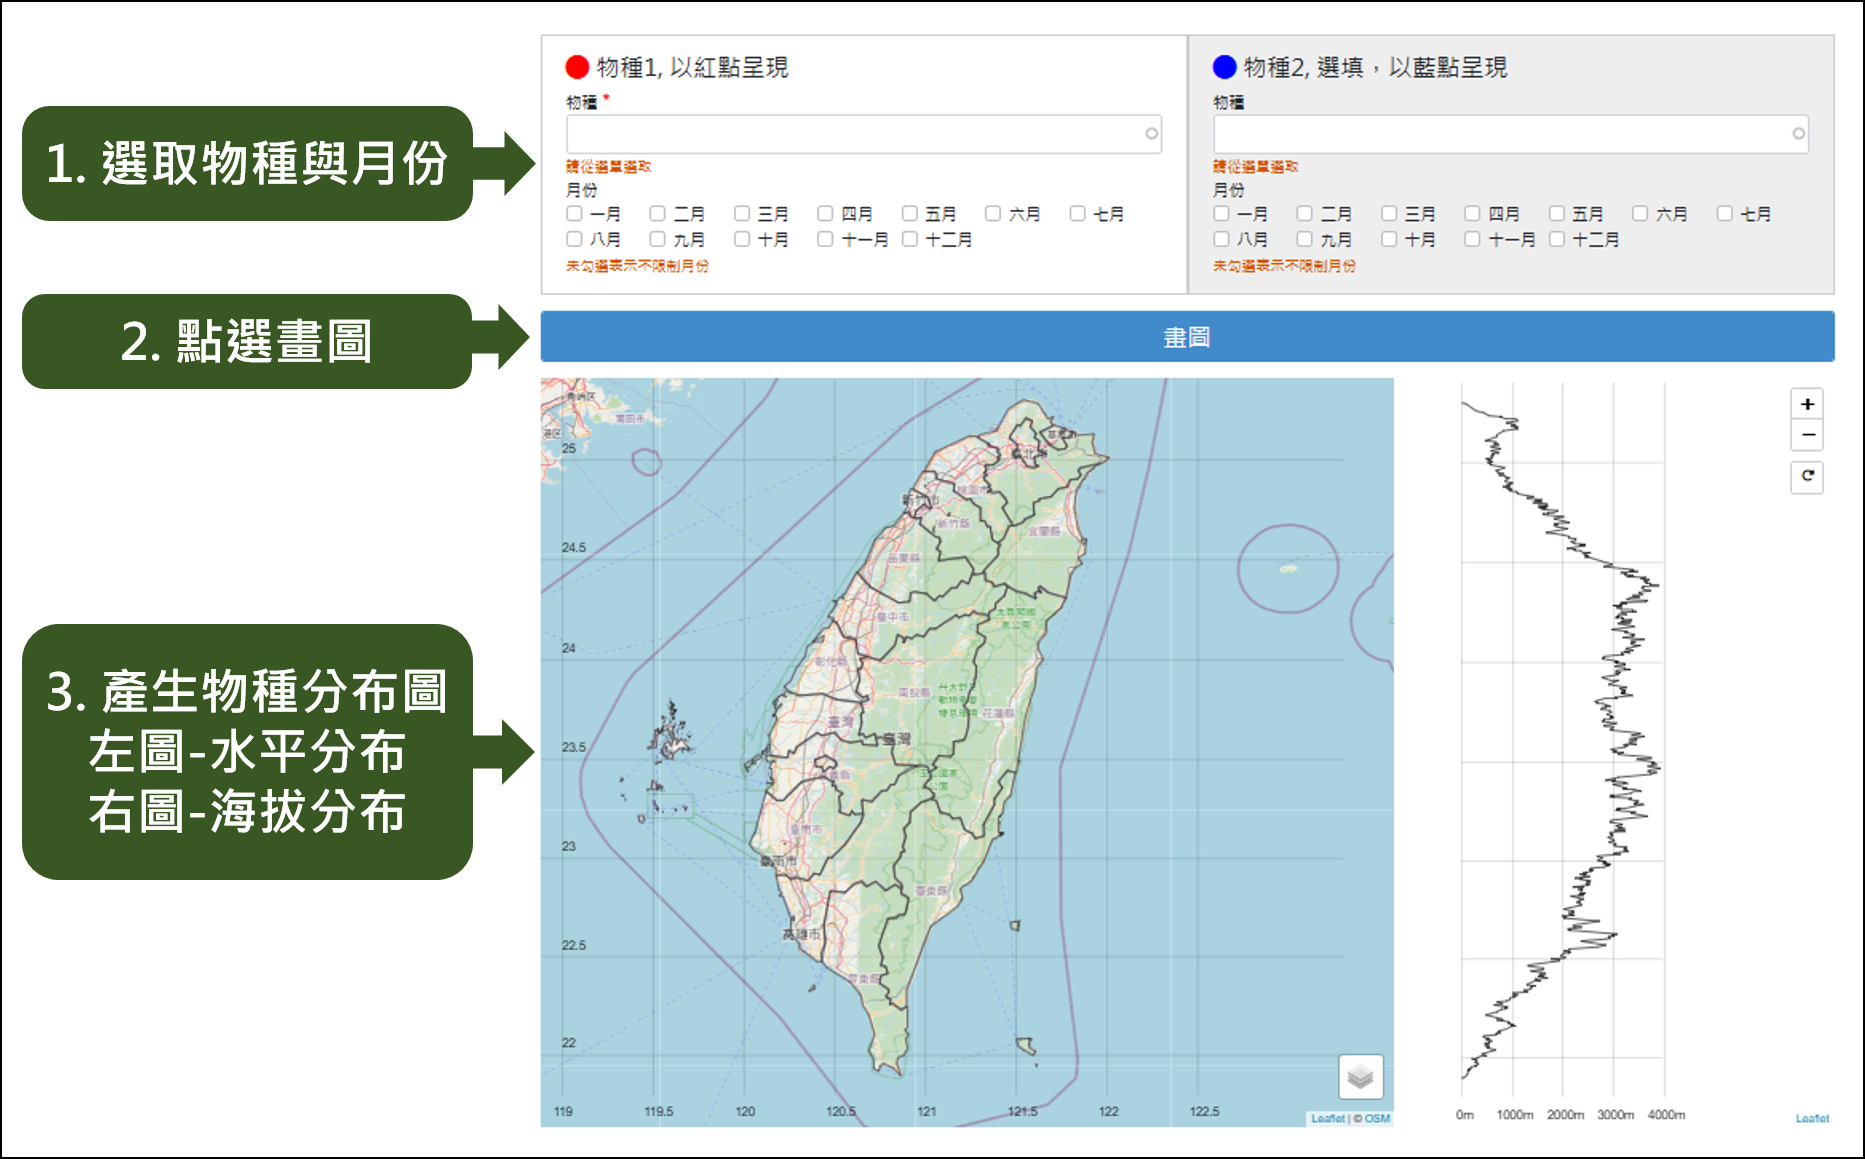The image size is (1865, 1159).
Task: Click the zoom in plus button
Action: coord(1807,404)
